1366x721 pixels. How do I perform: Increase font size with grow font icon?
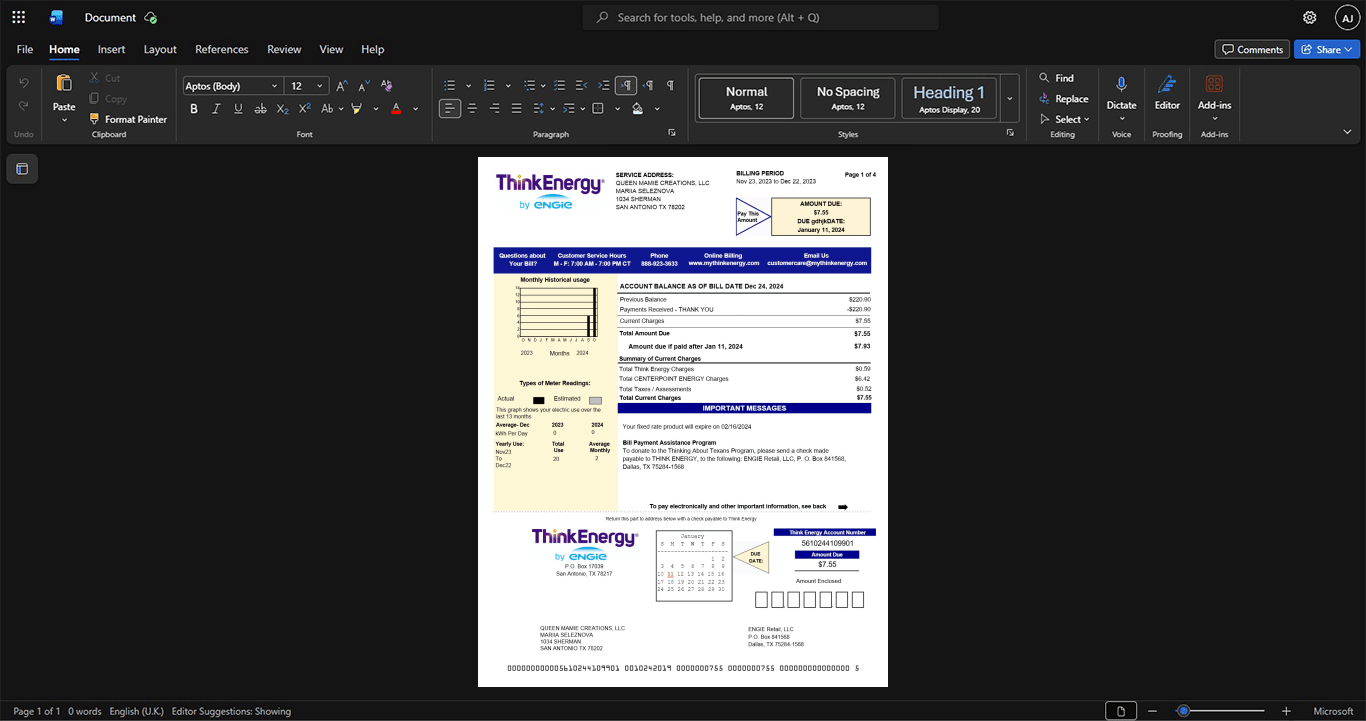click(342, 86)
